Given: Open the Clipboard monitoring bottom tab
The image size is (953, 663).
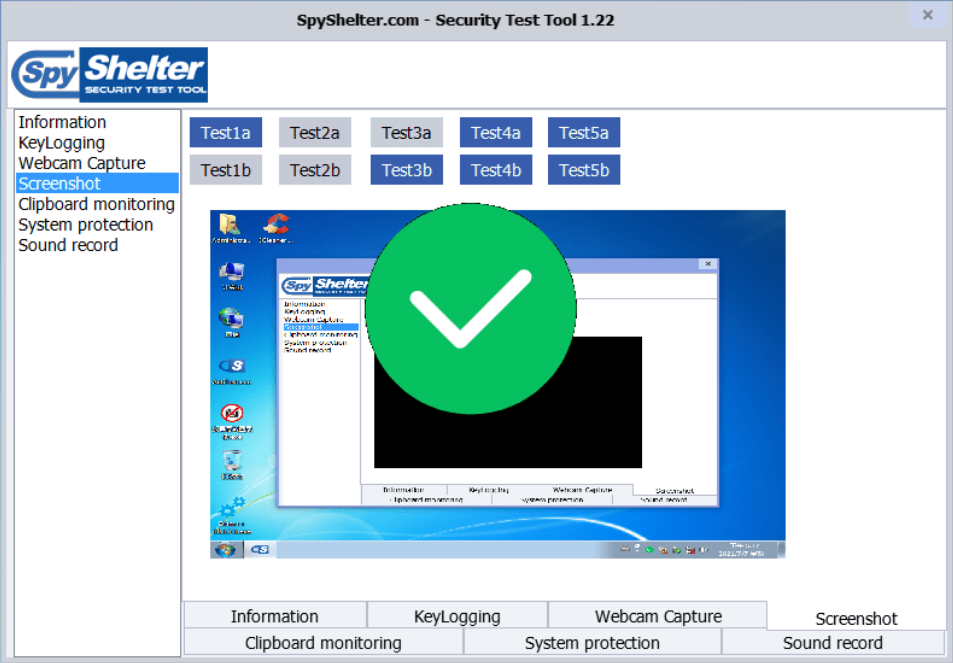Looking at the screenshot, I should click(323, 643).
